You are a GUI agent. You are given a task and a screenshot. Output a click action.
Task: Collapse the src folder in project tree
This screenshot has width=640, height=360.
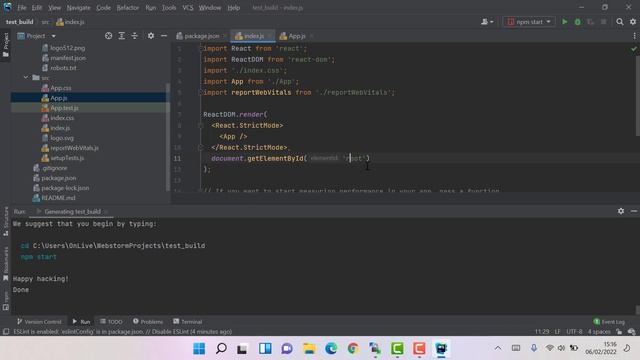tap(26, 78)
